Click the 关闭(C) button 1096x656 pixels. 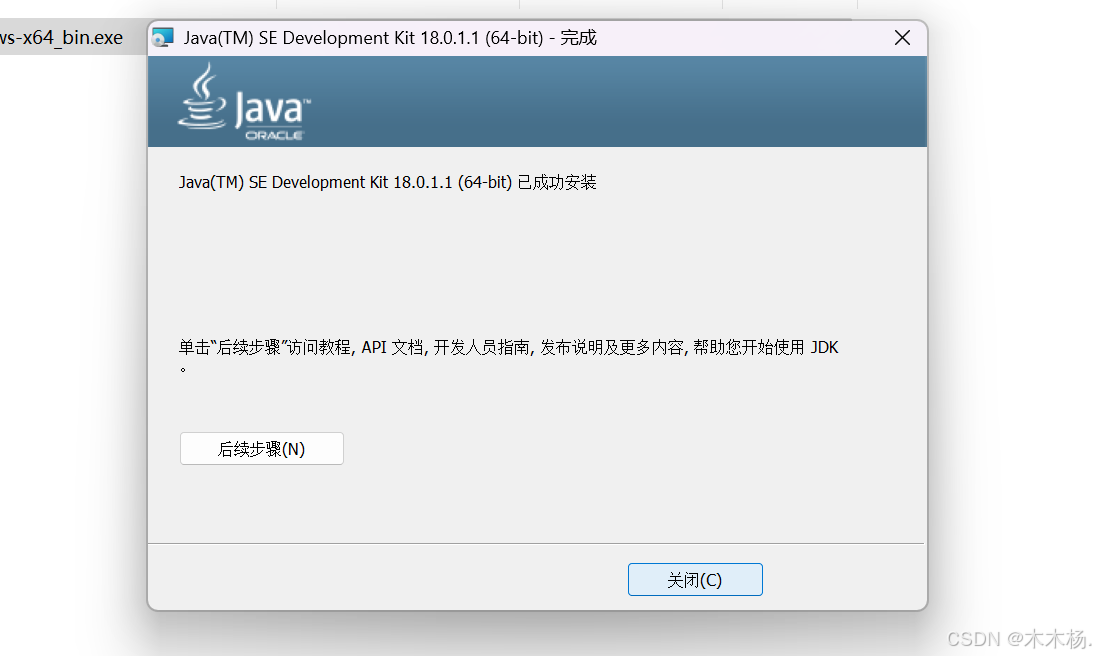pos(695,579)
